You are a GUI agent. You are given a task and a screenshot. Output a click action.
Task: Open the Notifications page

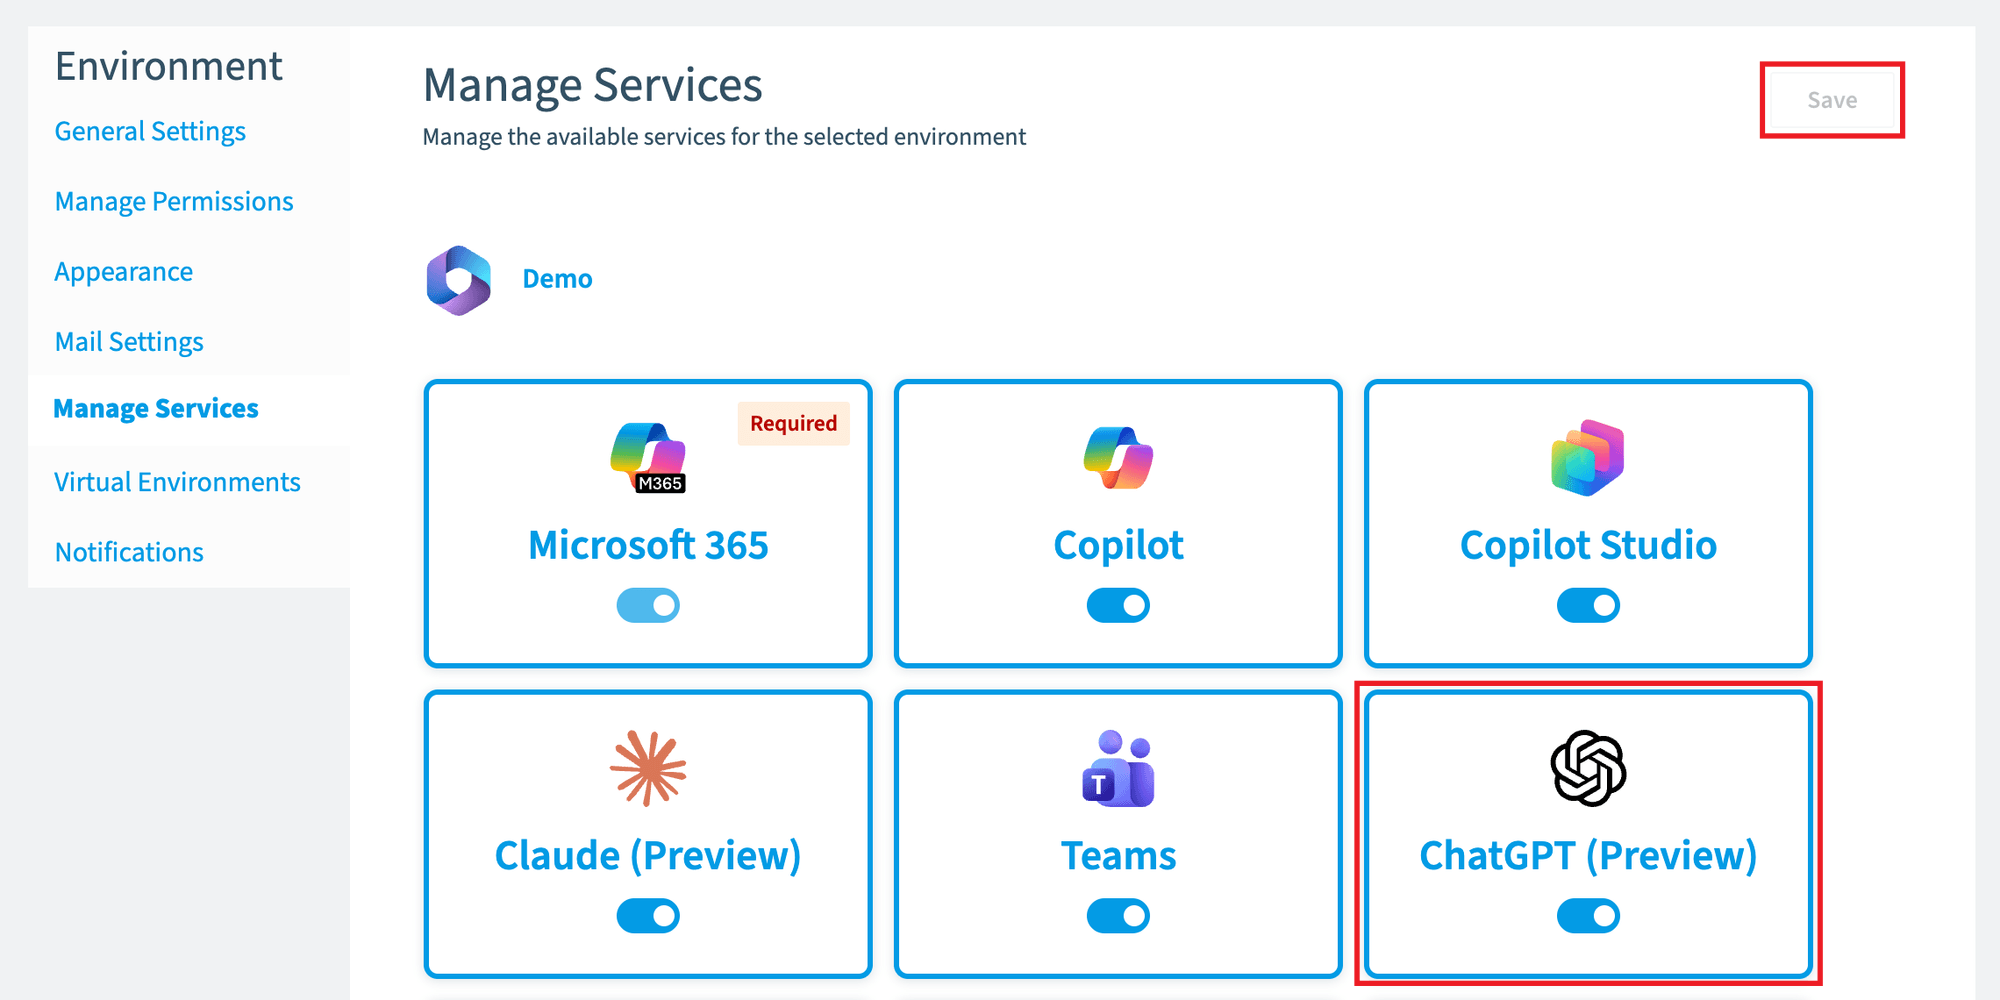tap(129, 552)
